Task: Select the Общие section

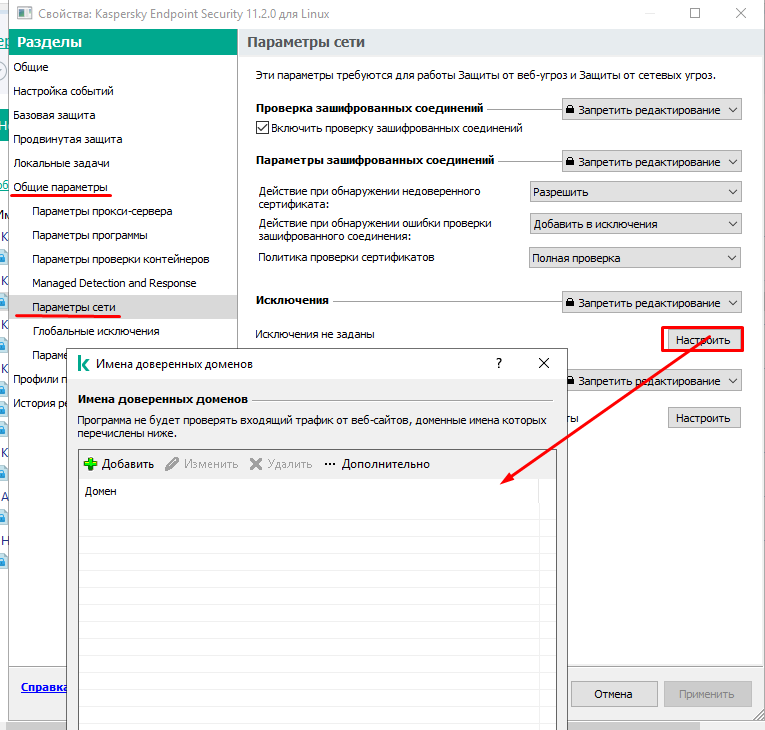Action: 31,67
